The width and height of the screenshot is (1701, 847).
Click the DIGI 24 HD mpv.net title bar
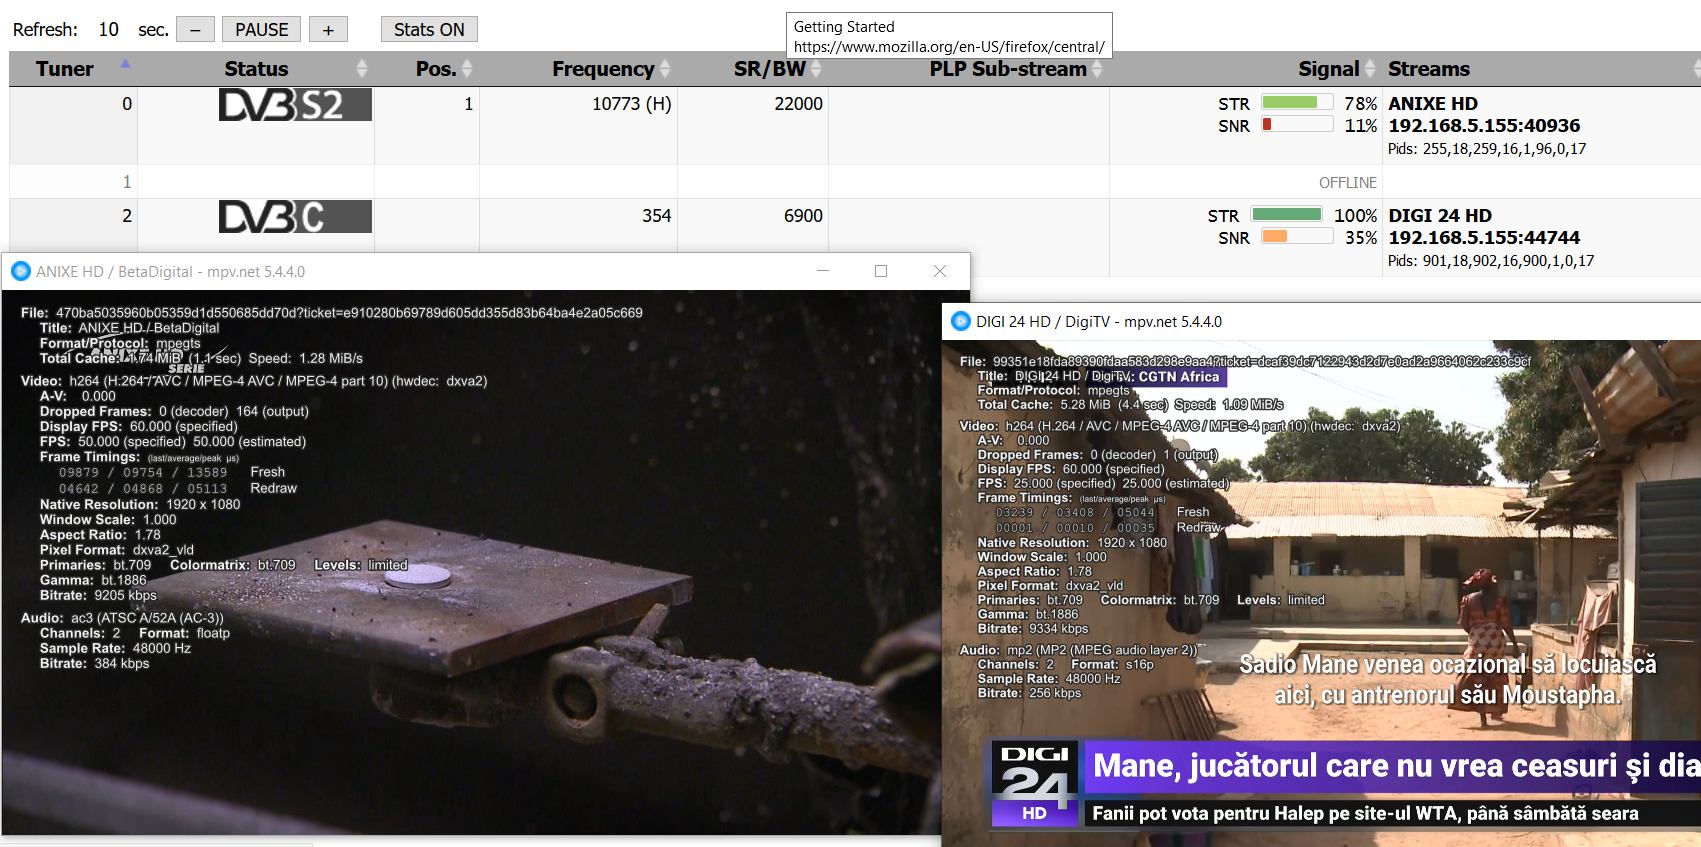pos(1322,321)
